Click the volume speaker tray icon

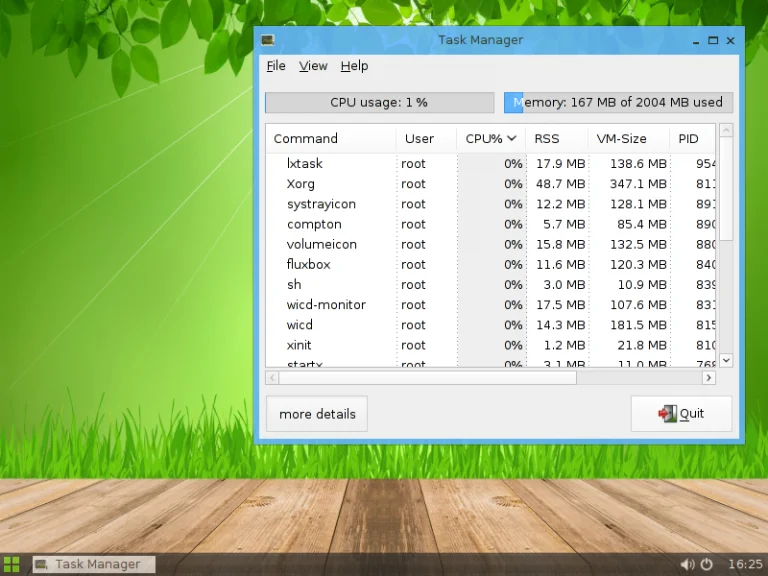tap(688, 564)
